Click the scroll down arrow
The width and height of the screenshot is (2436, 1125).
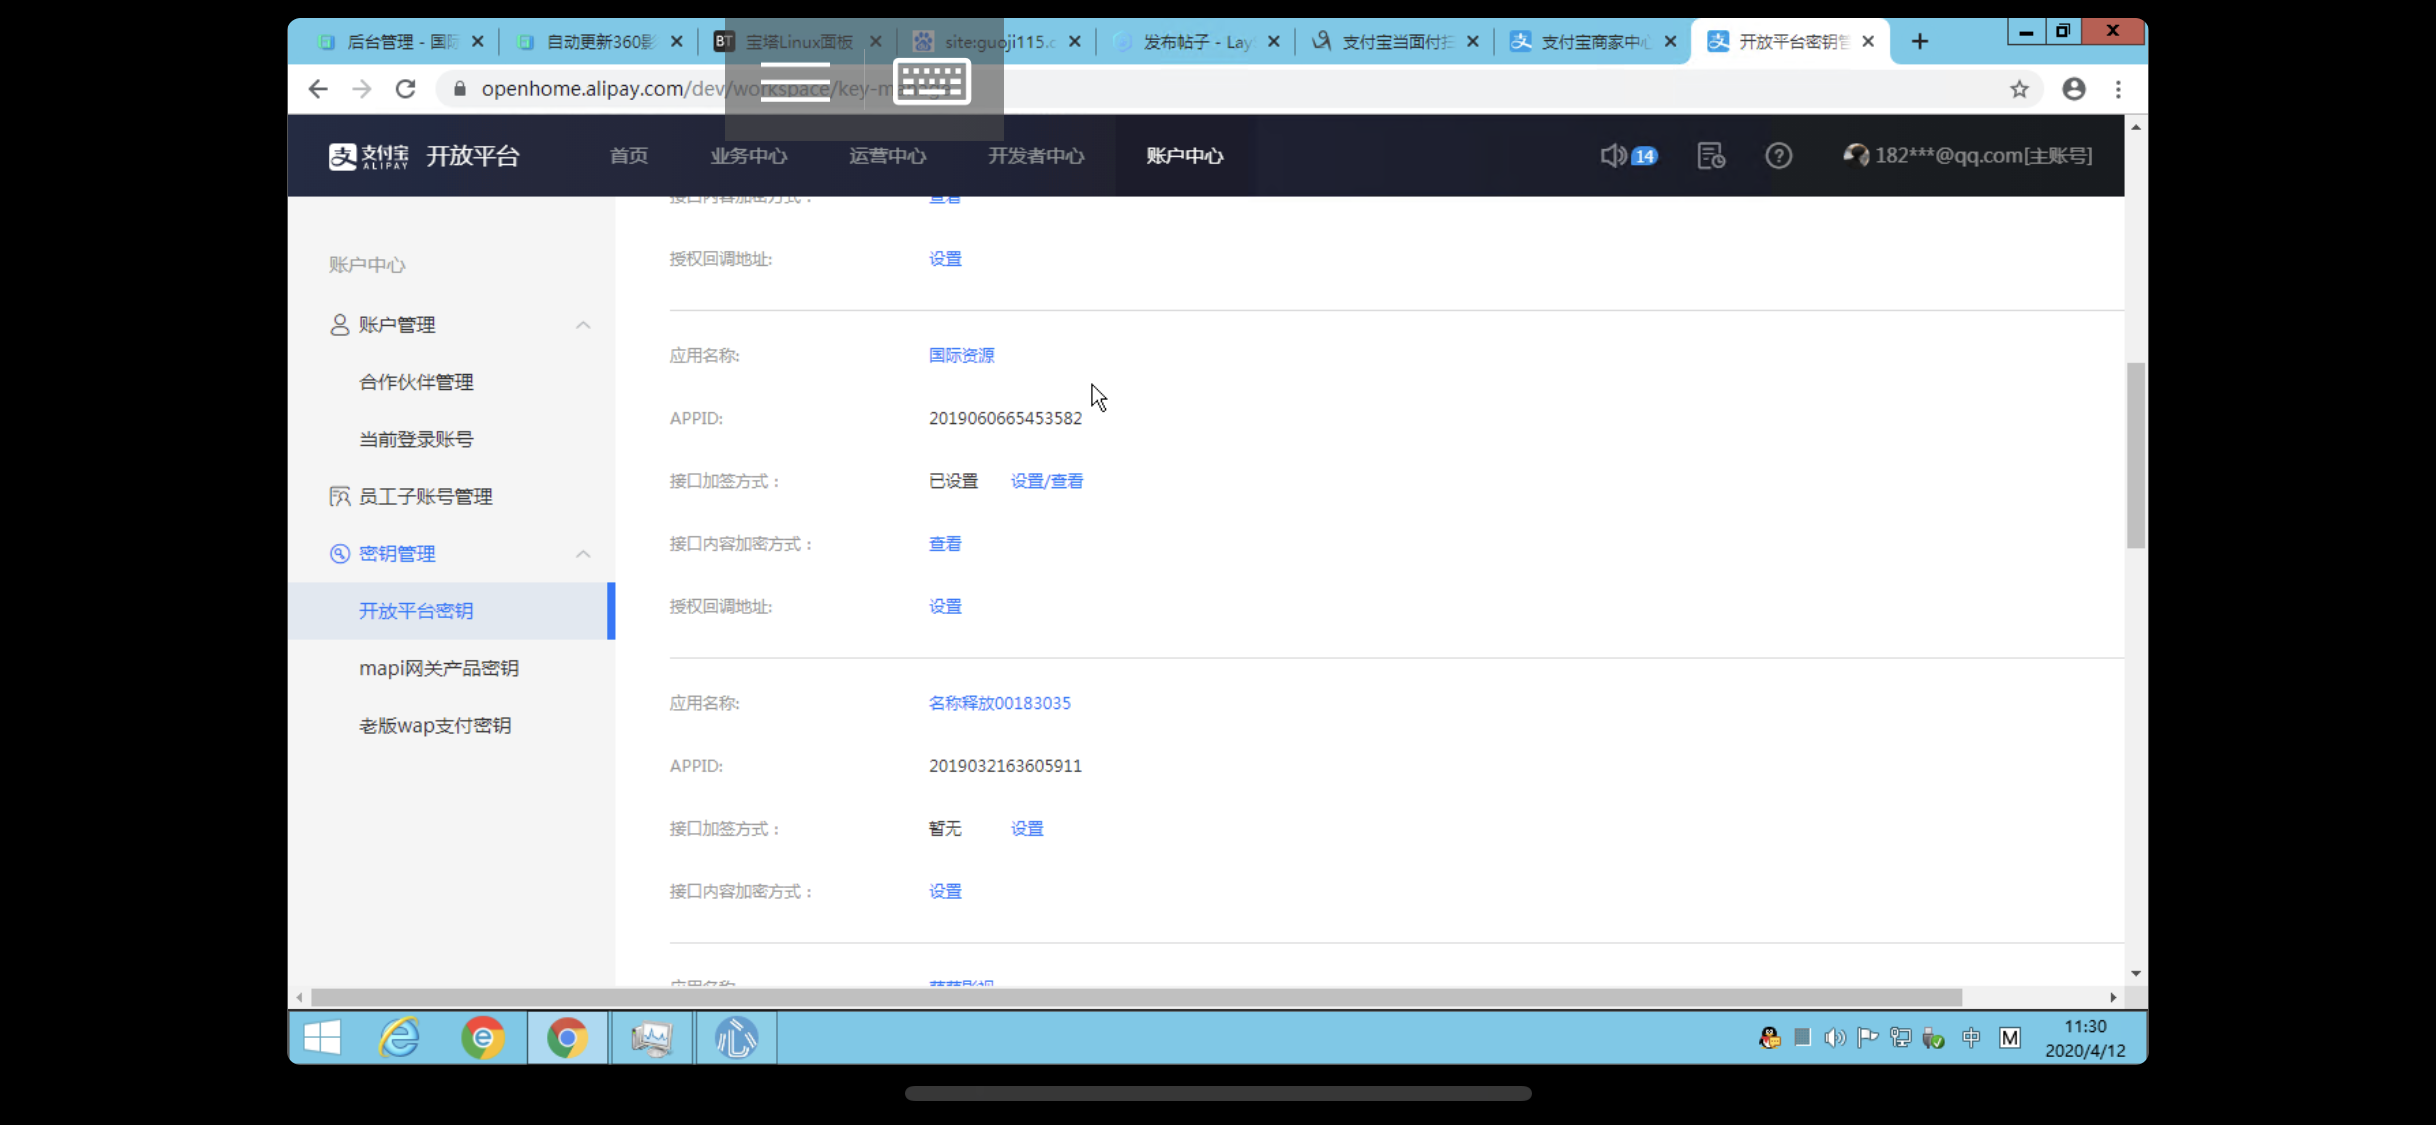[x=2135, y=973]
